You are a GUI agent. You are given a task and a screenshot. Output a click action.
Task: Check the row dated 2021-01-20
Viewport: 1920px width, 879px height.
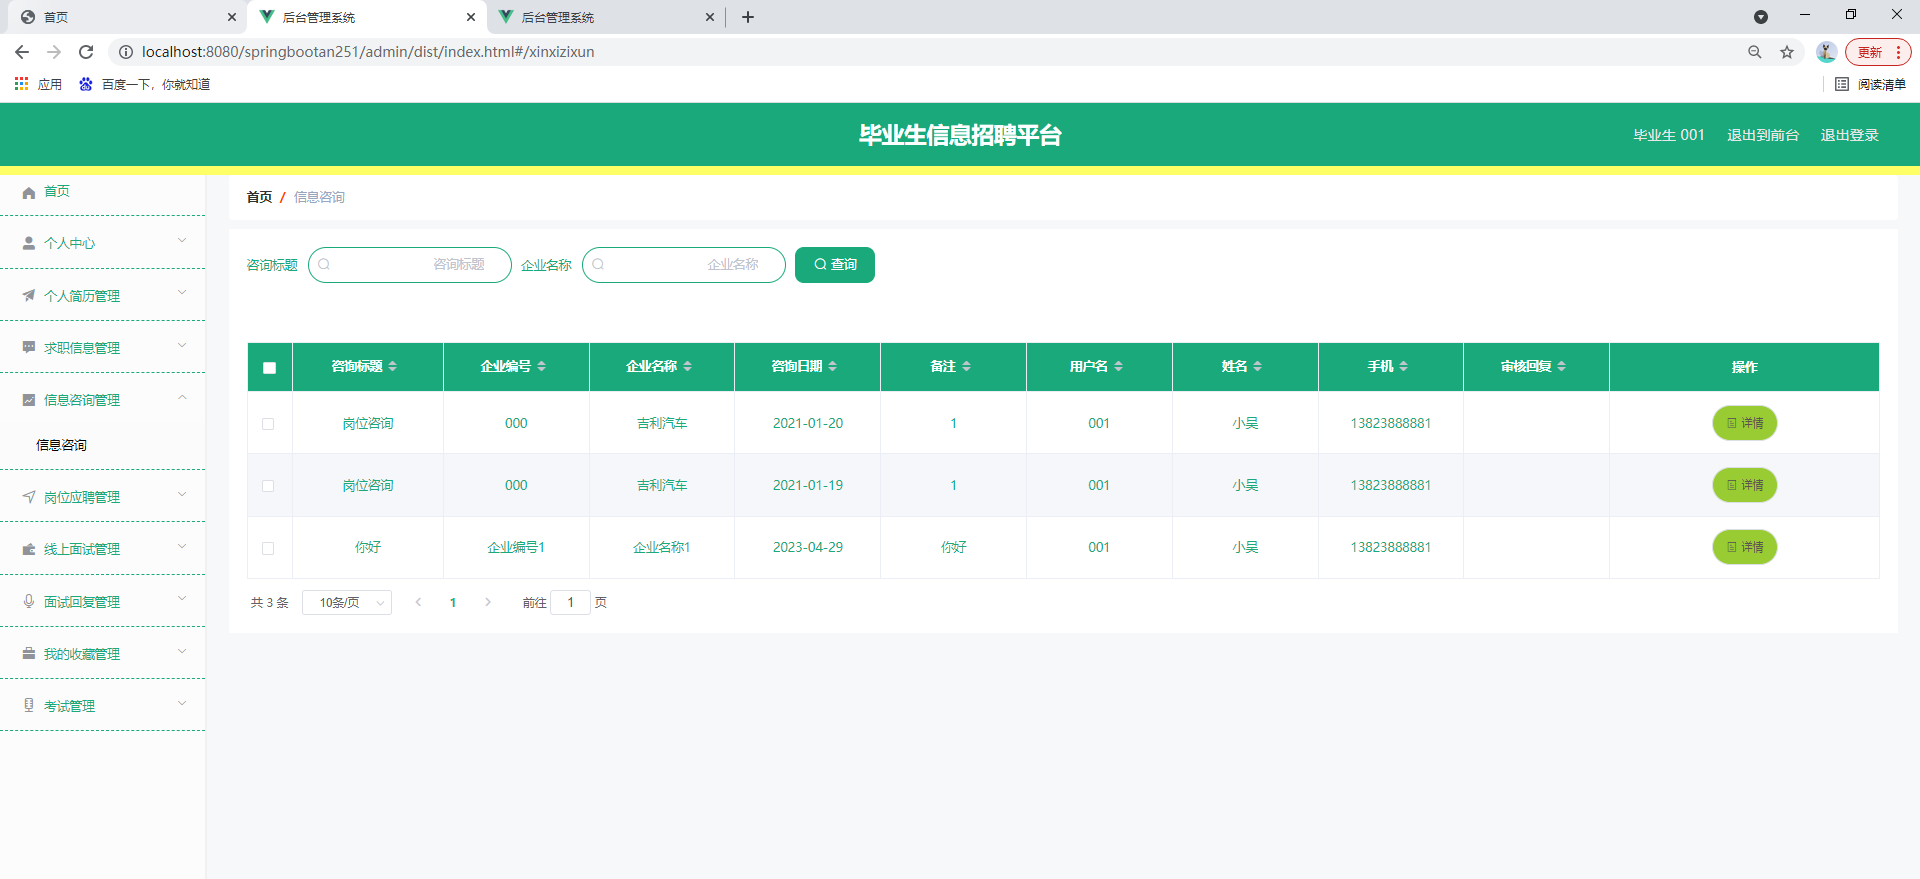coord(268,424)
